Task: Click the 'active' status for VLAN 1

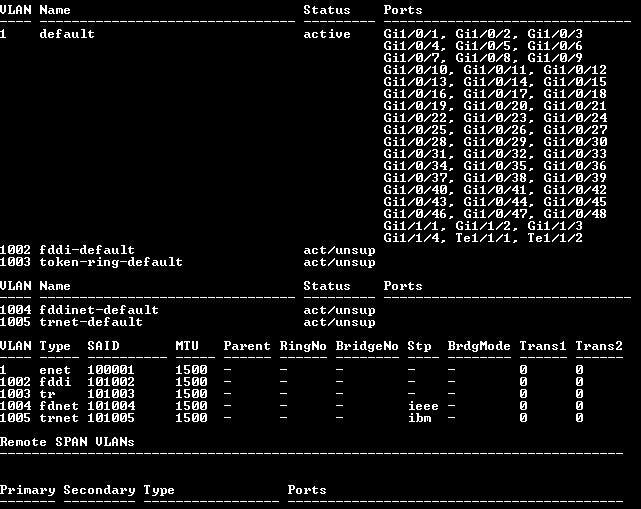Action: pyautogui.click(x=327, y=34)
